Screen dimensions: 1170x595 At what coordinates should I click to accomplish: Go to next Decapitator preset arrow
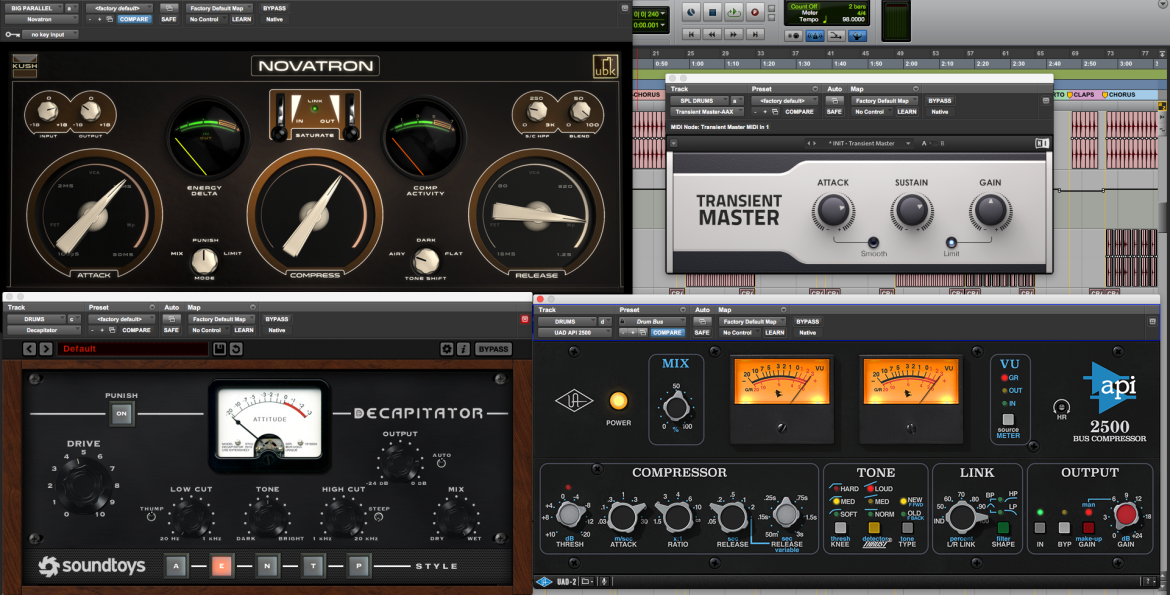click(46, 349)
